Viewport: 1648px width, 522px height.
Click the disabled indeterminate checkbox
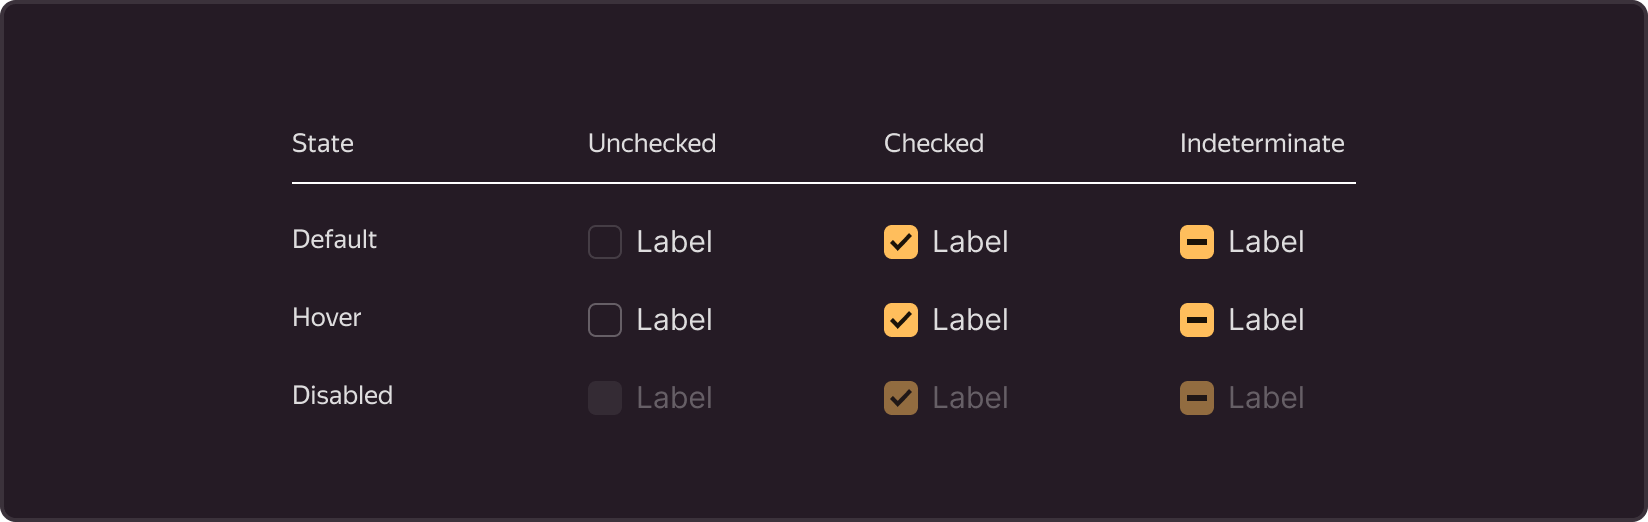coord(1197,398)
